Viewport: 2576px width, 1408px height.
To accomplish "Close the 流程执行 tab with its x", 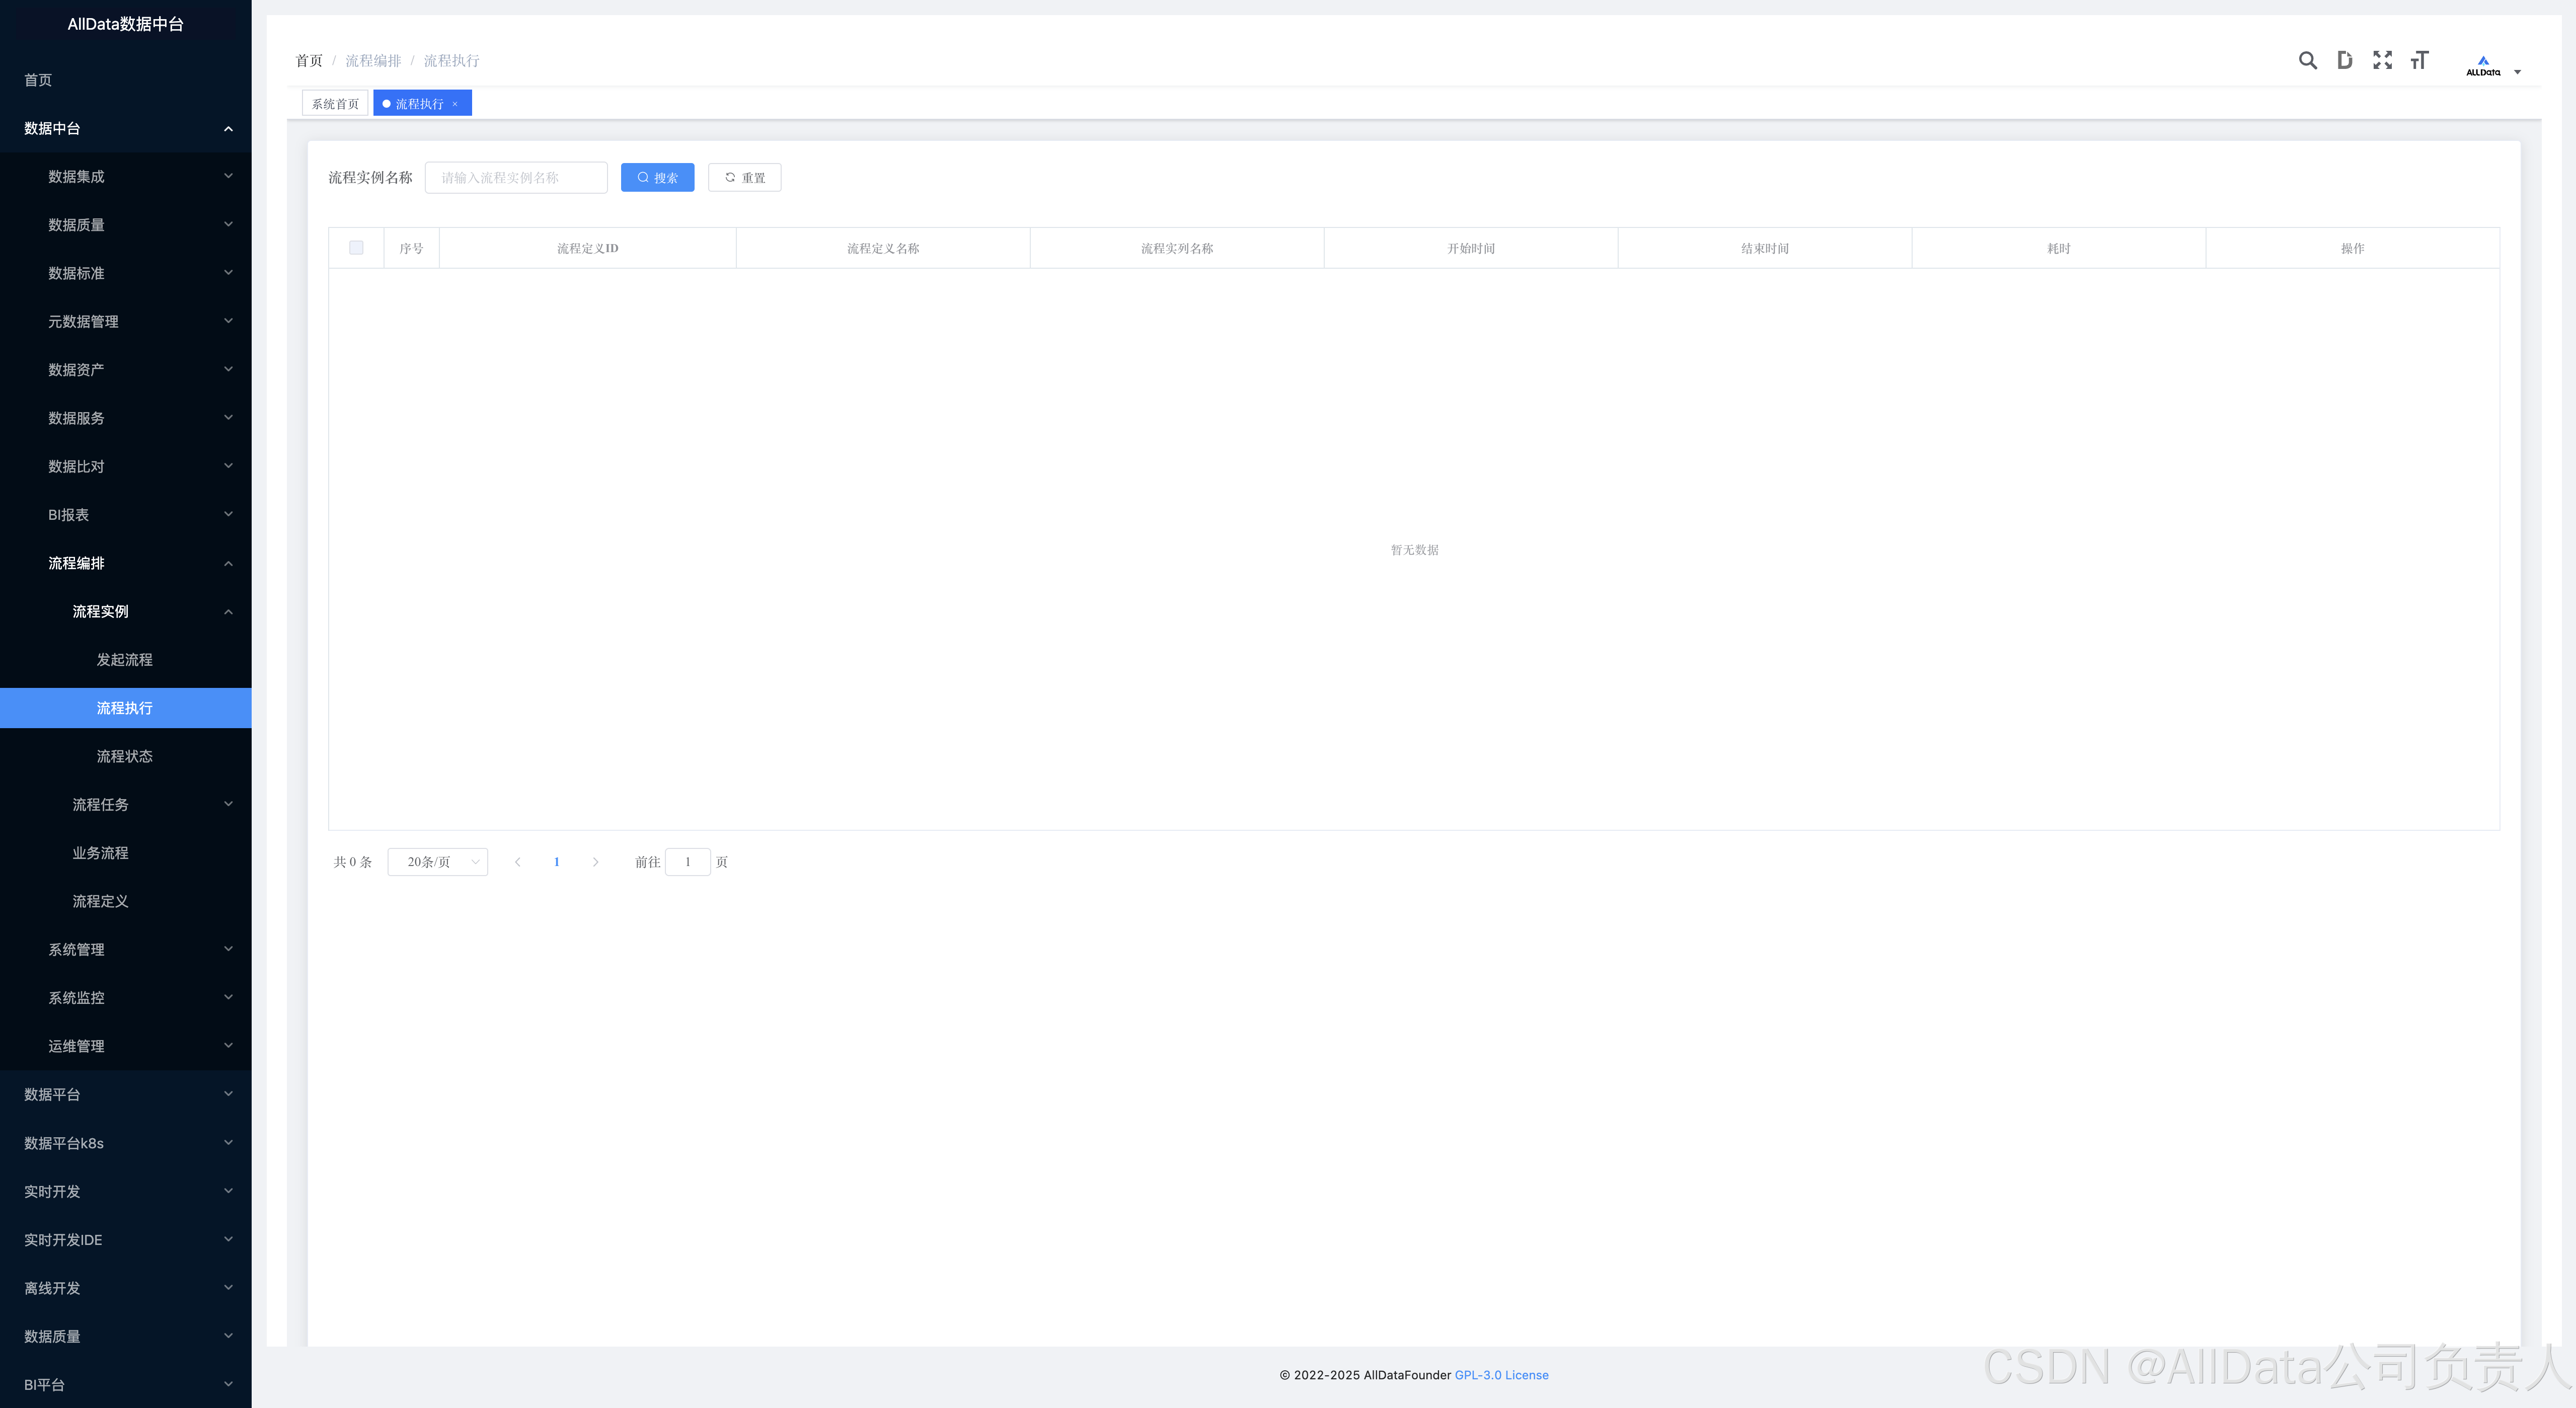I will coord(455,104).
